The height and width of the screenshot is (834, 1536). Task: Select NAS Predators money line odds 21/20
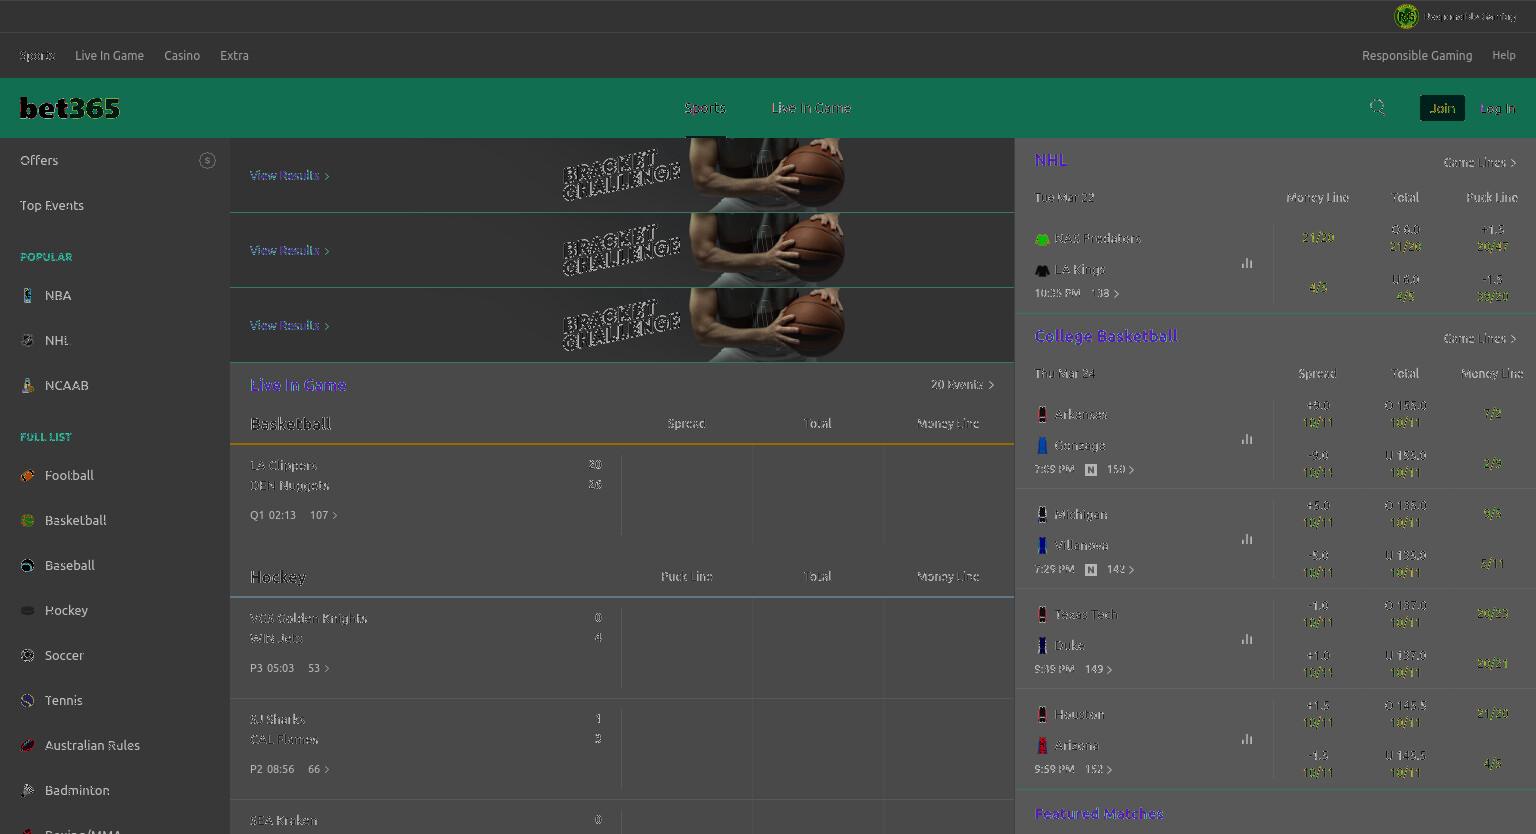pyautogui.click(x=1318, y=238)
